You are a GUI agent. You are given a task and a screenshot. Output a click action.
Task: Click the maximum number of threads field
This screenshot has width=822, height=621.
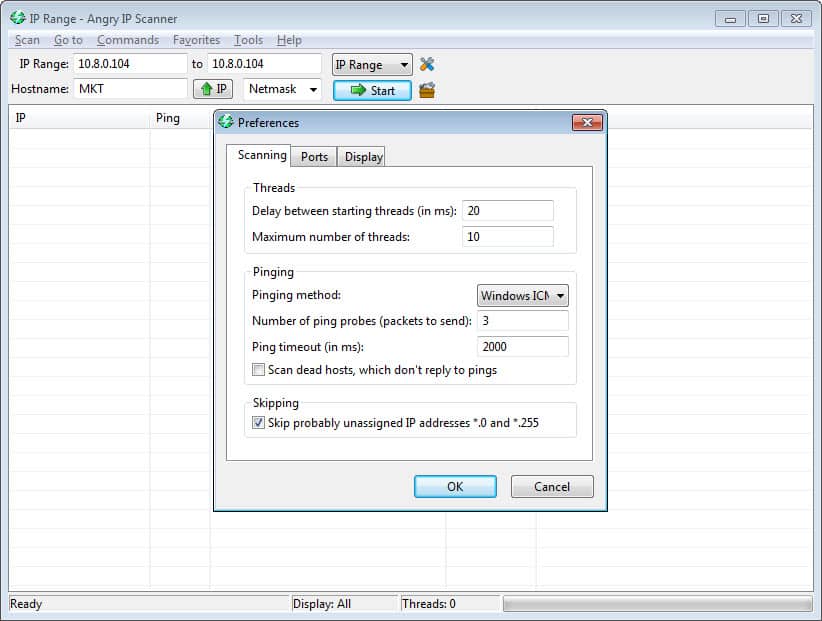[507, 236]
